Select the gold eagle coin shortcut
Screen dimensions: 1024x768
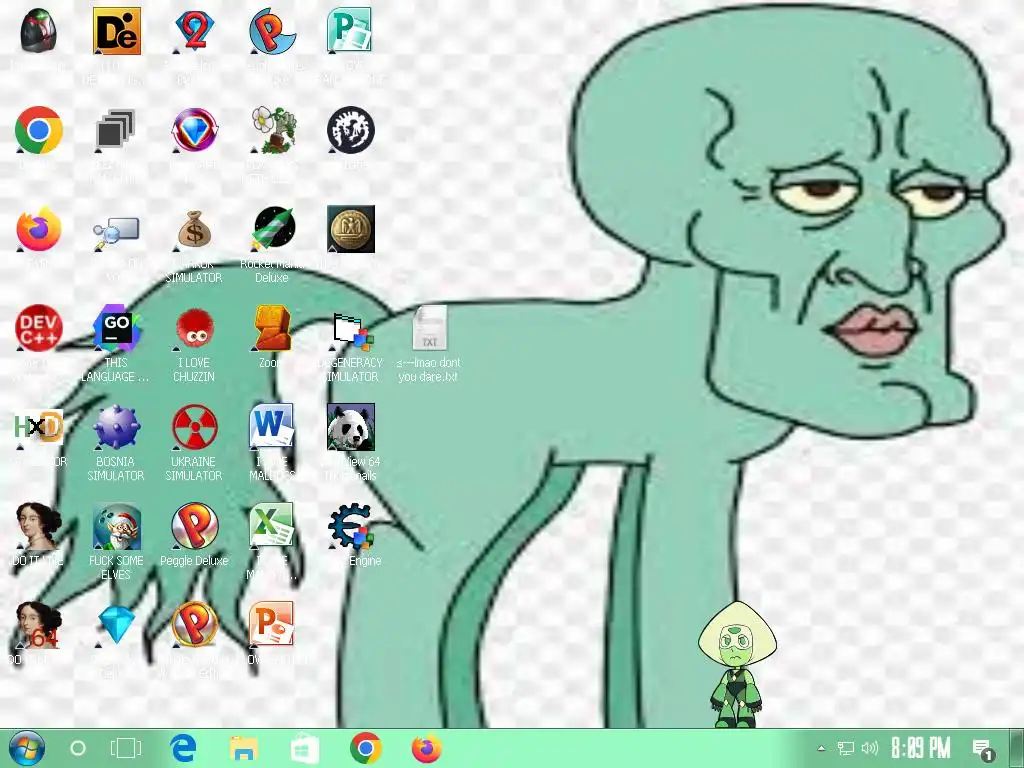click(351, 229)
